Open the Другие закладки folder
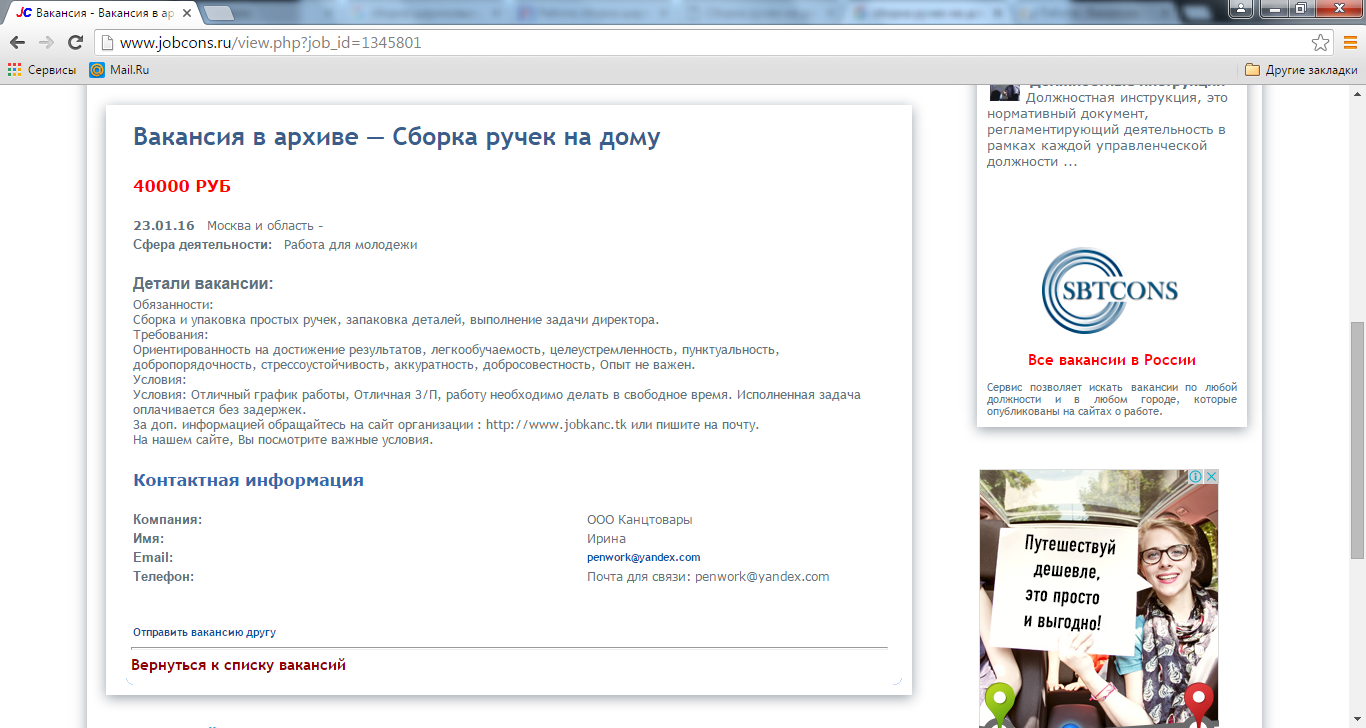This screenshot has height=728, width=1366. pyautogui.click(x=1301, y=70)
